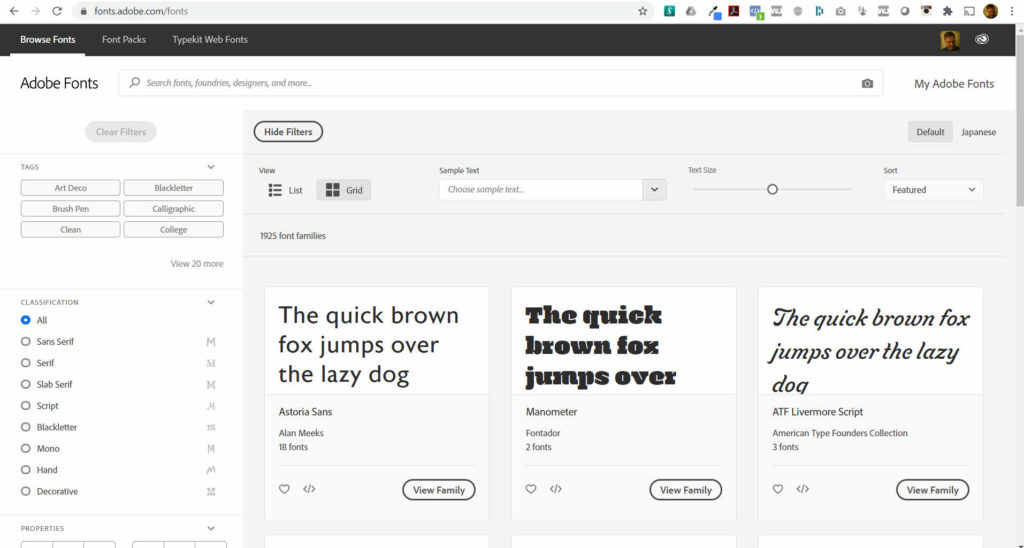Bookmark this page with the star icon
Image resolution: width=1024 pixels, height=548 pixels.
[x=643, y=11]
